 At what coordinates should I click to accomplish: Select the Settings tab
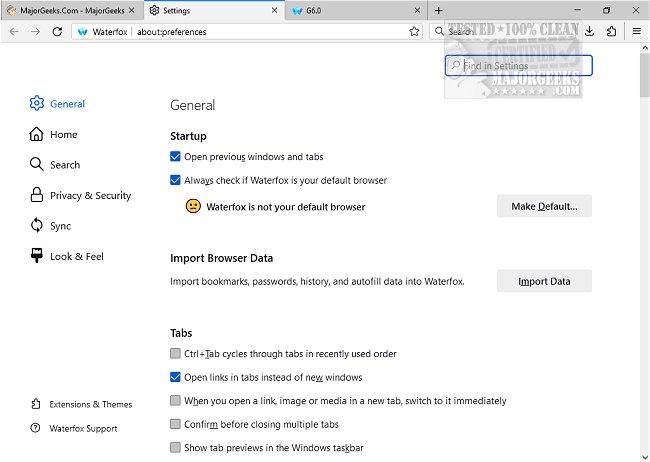(x=214, y=11)
